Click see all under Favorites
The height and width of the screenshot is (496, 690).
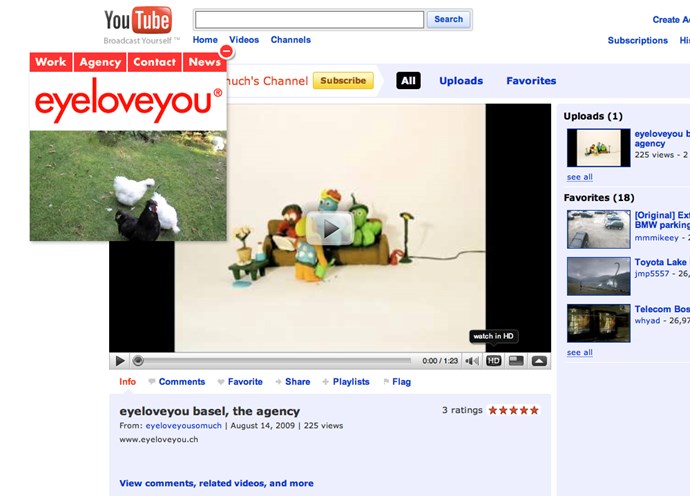580,352
